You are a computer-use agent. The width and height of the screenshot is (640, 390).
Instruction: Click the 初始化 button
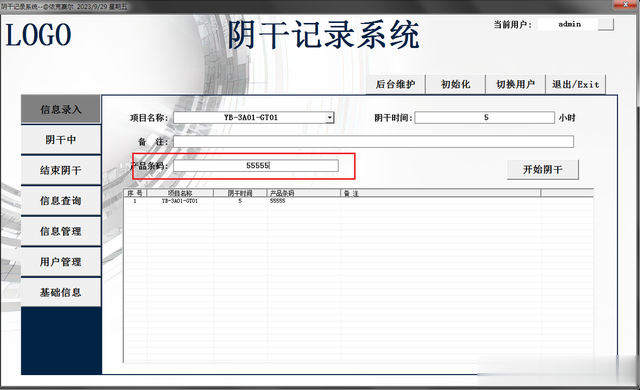coord(456,84)
